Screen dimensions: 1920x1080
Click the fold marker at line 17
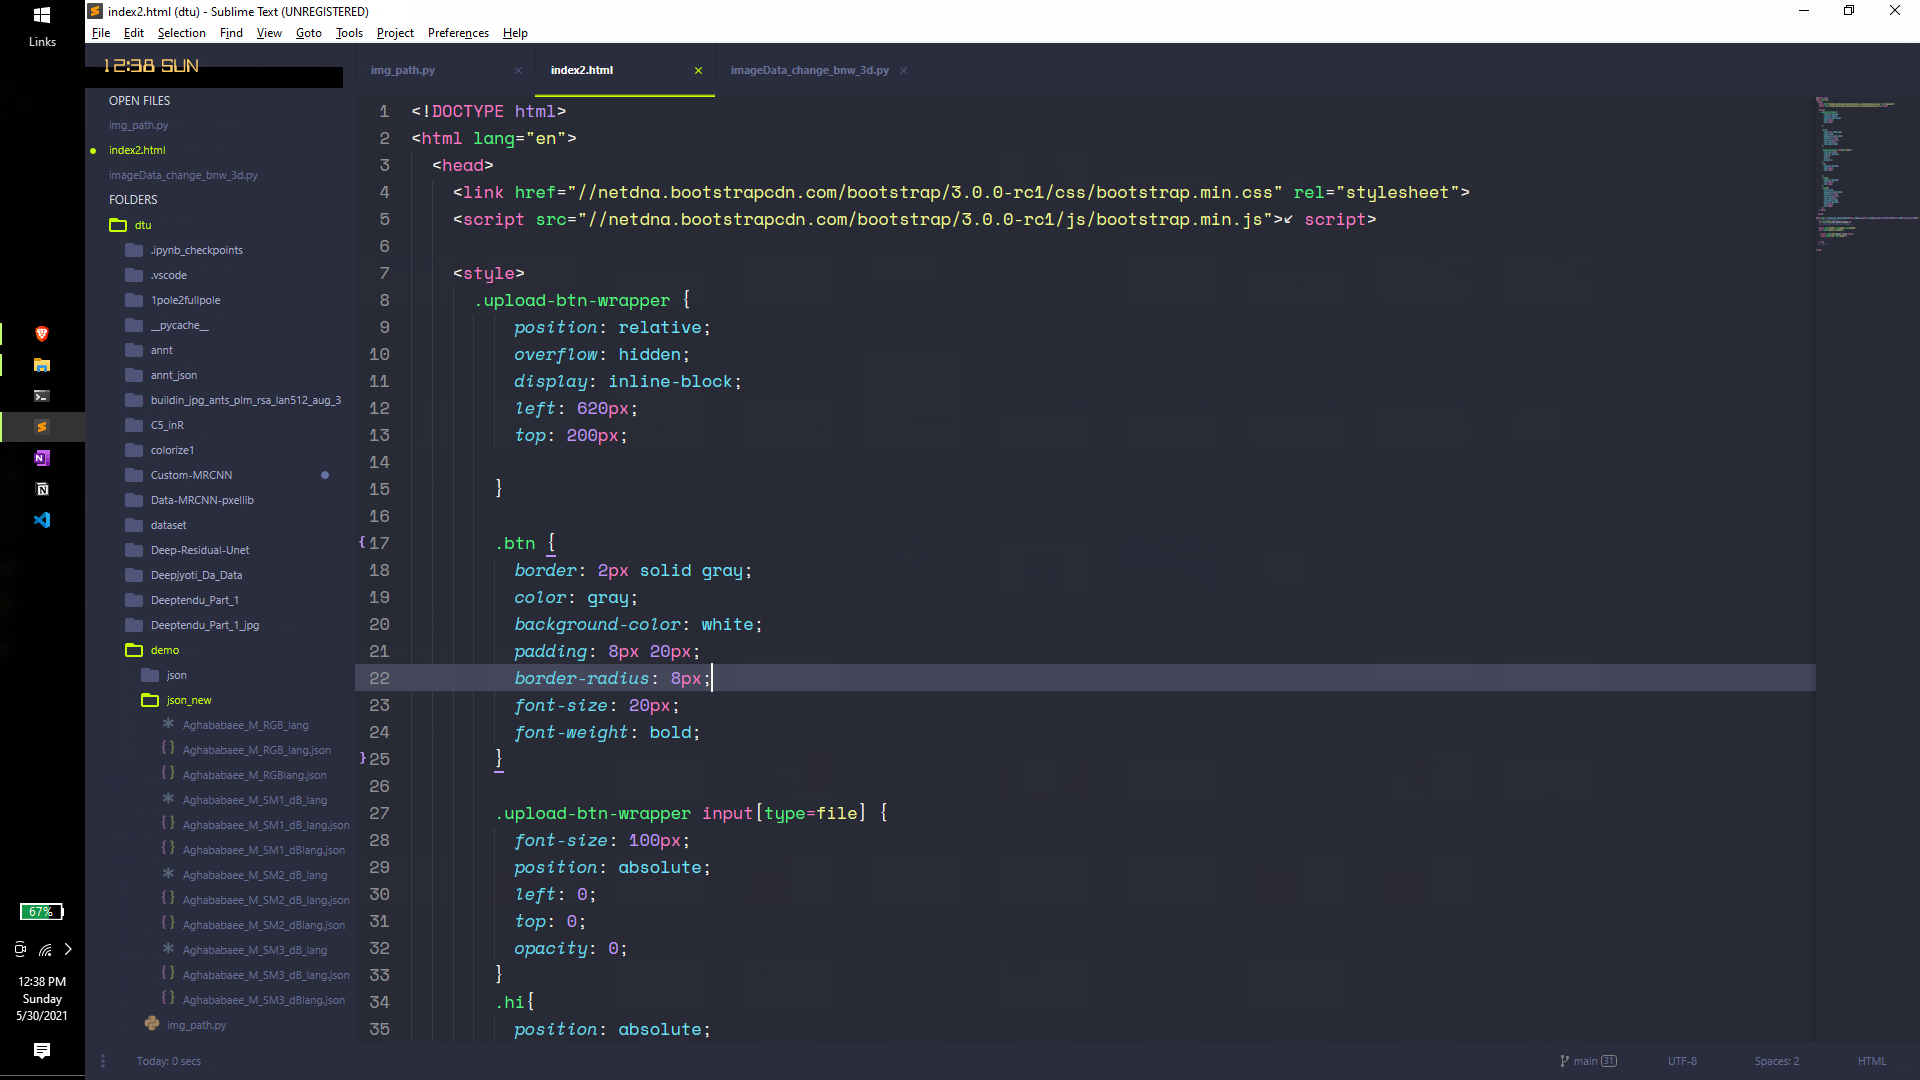point(362,542)
